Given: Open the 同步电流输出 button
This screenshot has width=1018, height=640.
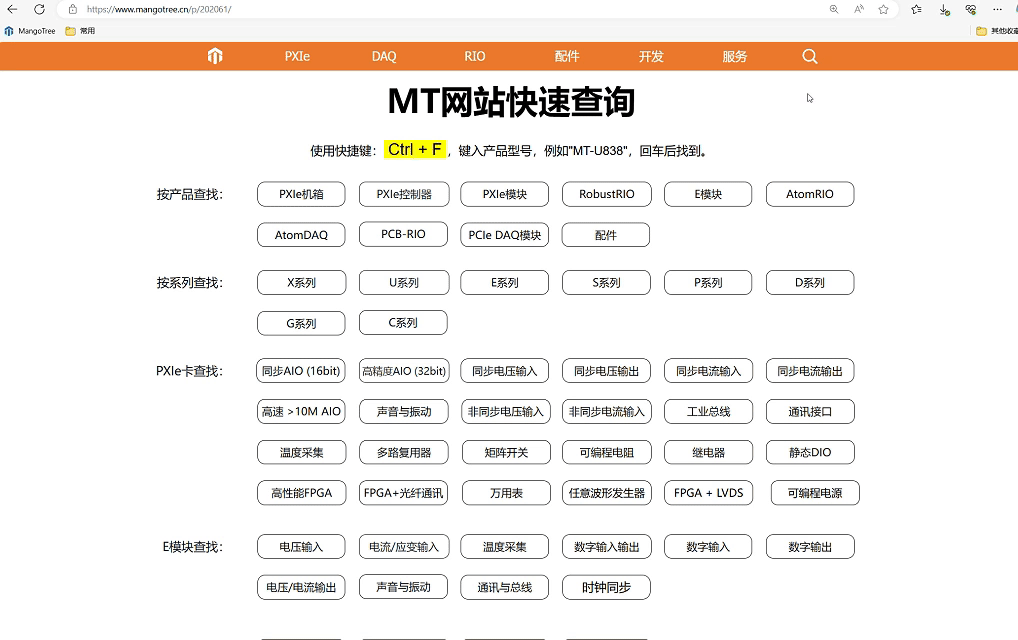Looking at the screenshot, I should pyautogui.click(x=810, y=371).
